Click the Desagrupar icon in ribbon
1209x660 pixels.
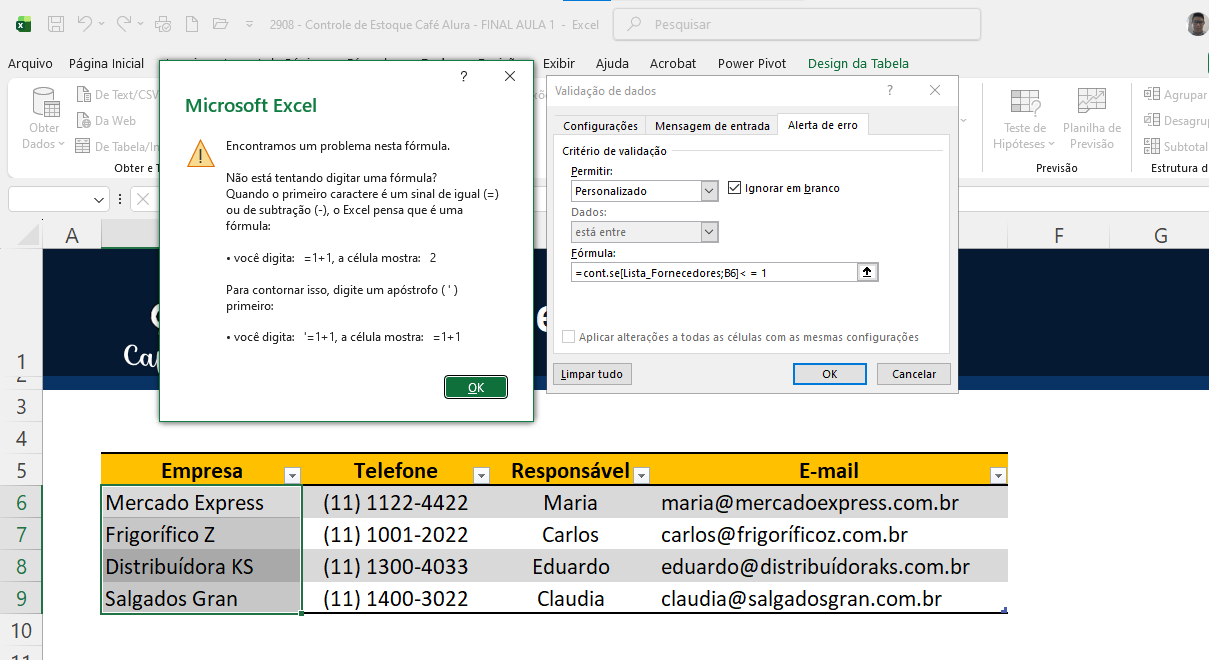pos(1152,121)
